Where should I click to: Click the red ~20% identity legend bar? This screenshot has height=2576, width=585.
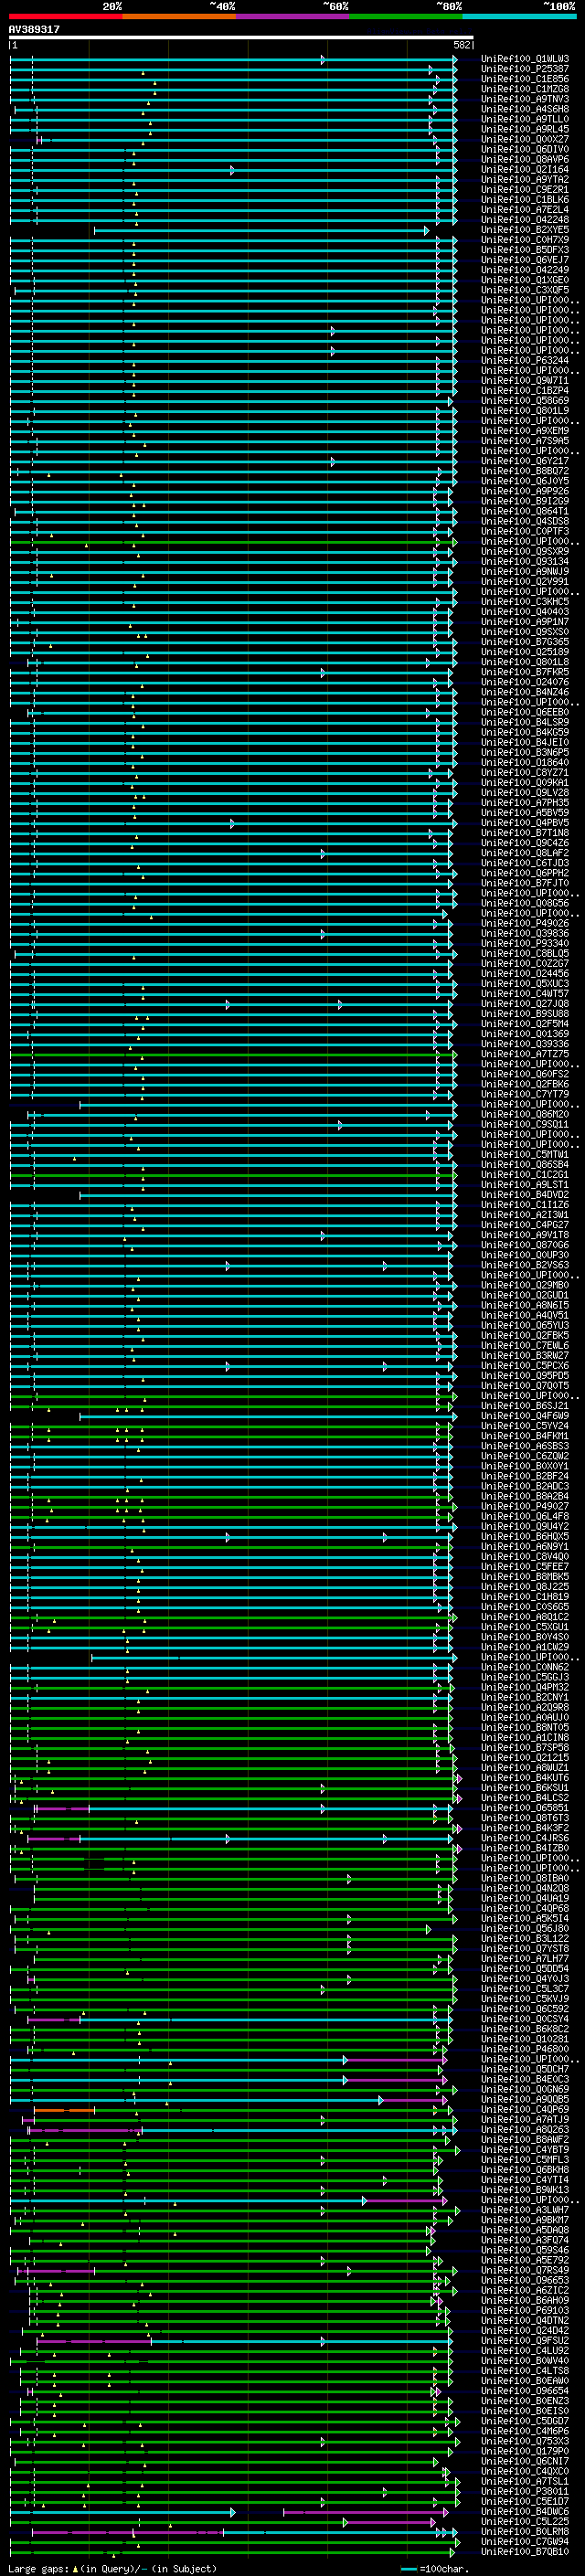coord(65,16)
